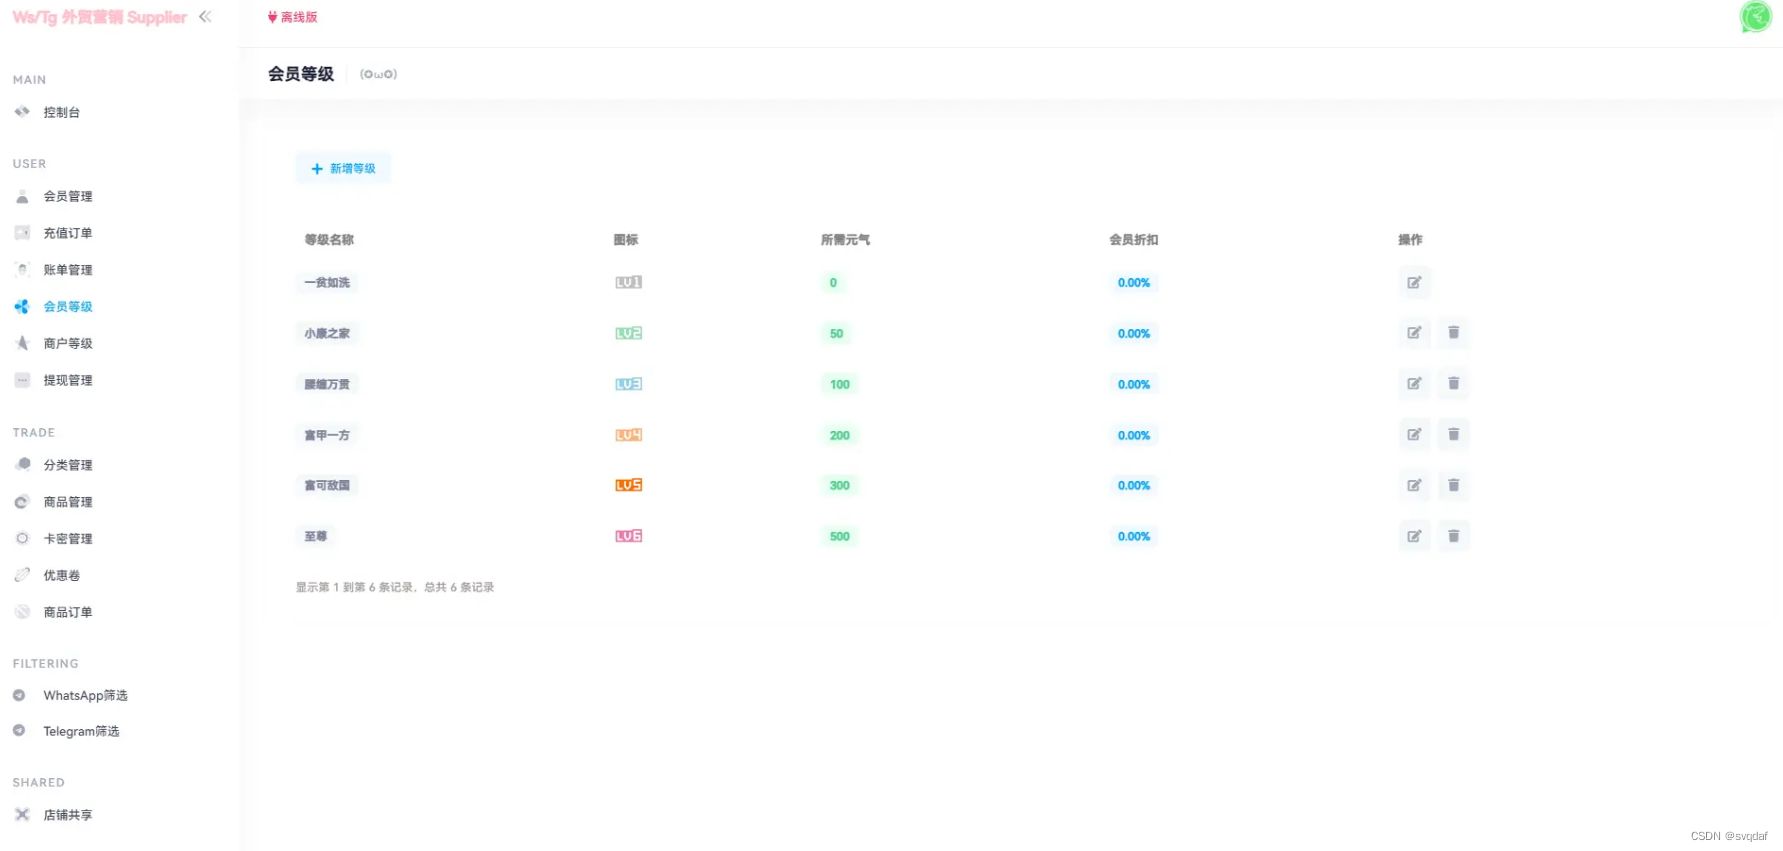Screen dimensions: 1783x851
Task: Open 卡密管理 in Trade section
Action: pyautogui.click(x=67, y=539)
